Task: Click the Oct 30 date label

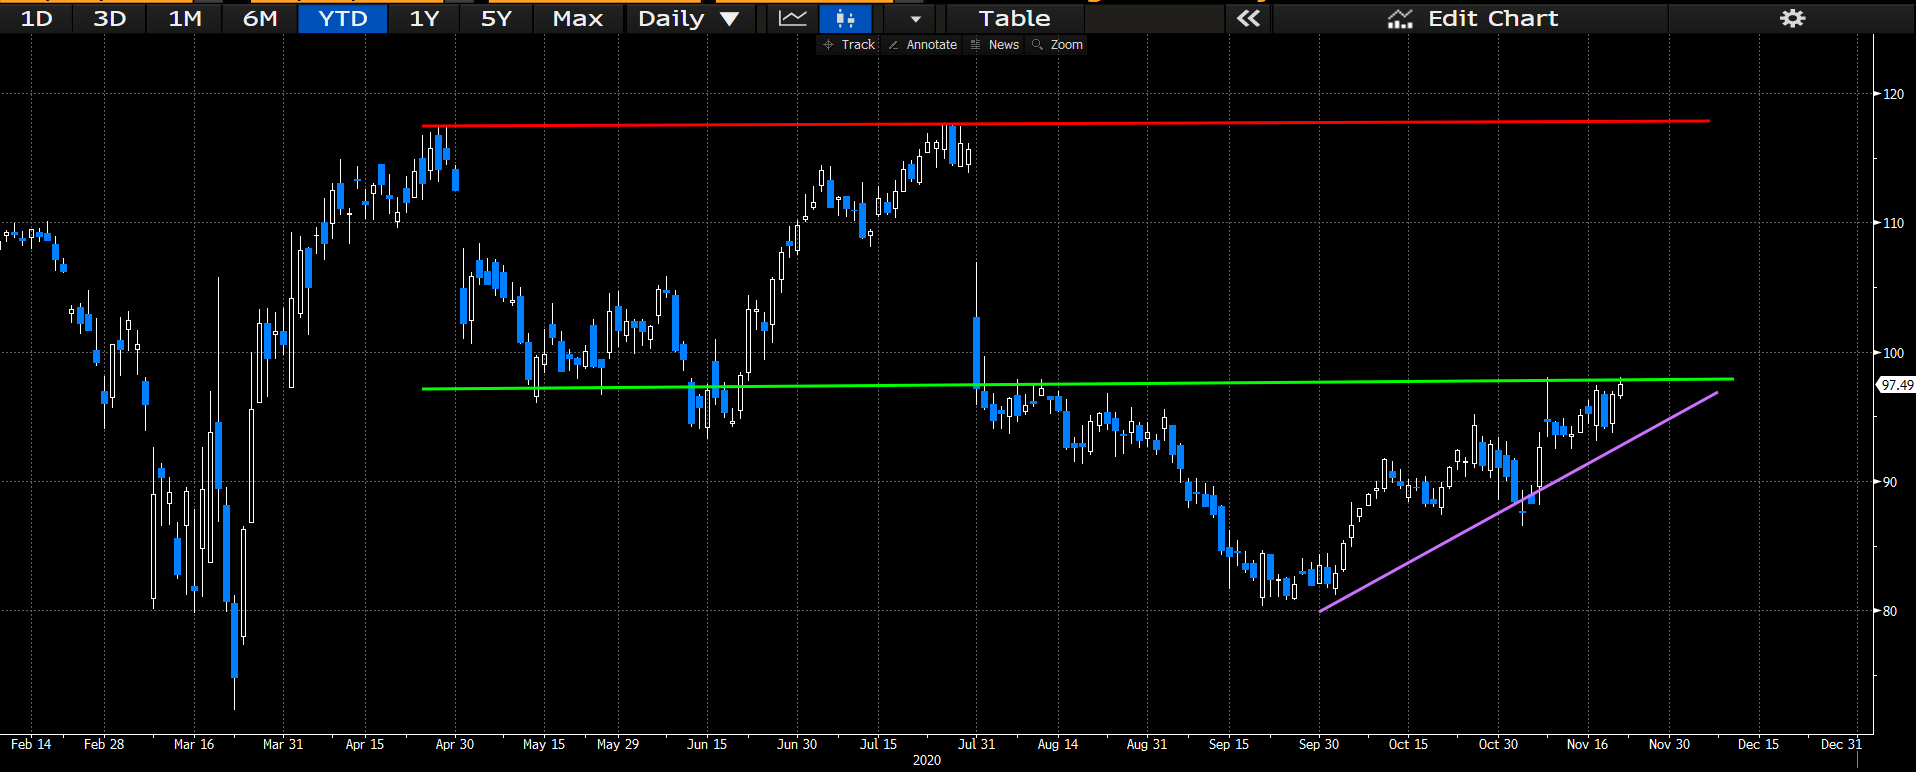Action: [x=1498, y=744]
